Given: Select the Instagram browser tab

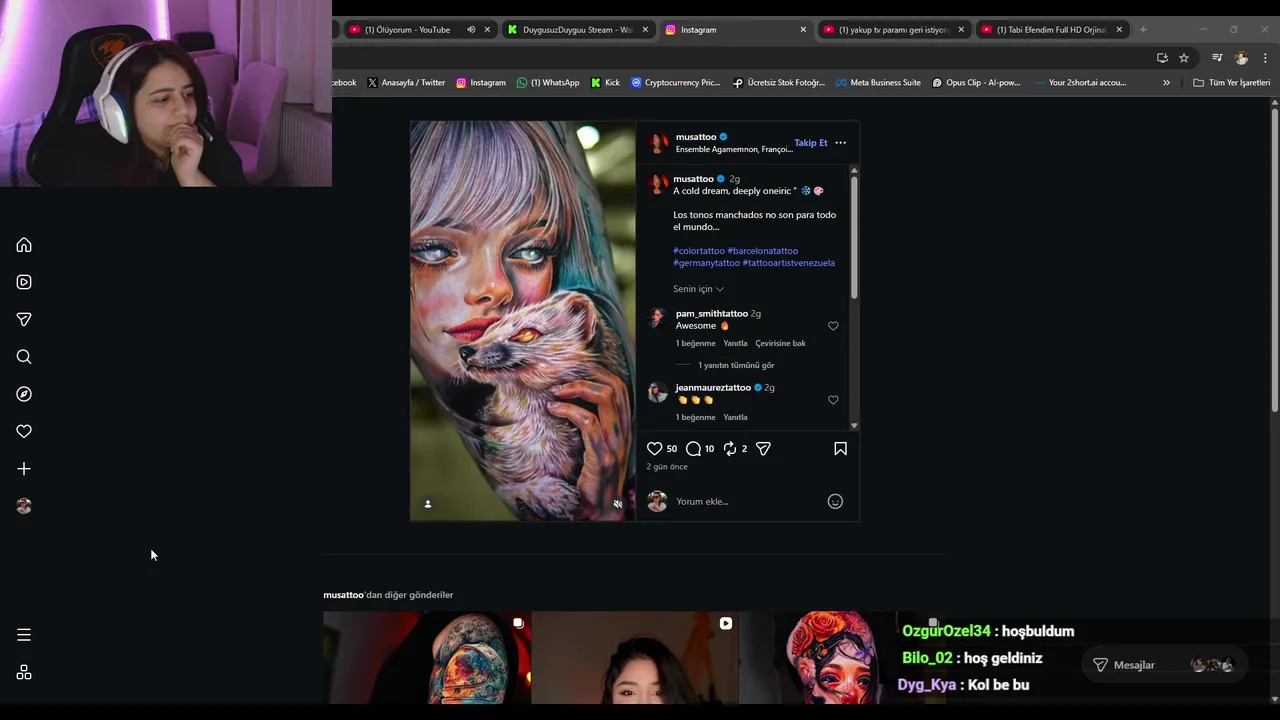Looking at the screenshot, I should tap(735, 30).
